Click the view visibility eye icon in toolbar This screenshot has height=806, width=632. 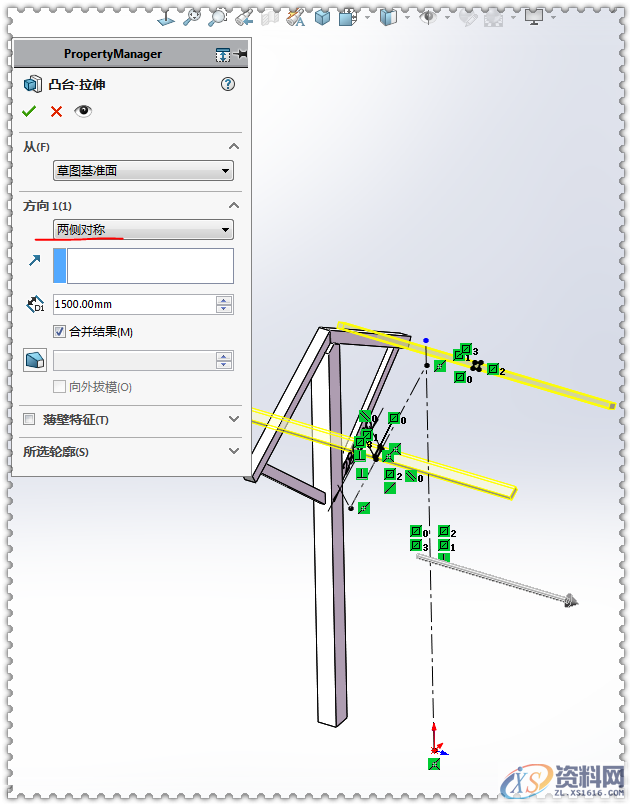[x=428, y=17]
